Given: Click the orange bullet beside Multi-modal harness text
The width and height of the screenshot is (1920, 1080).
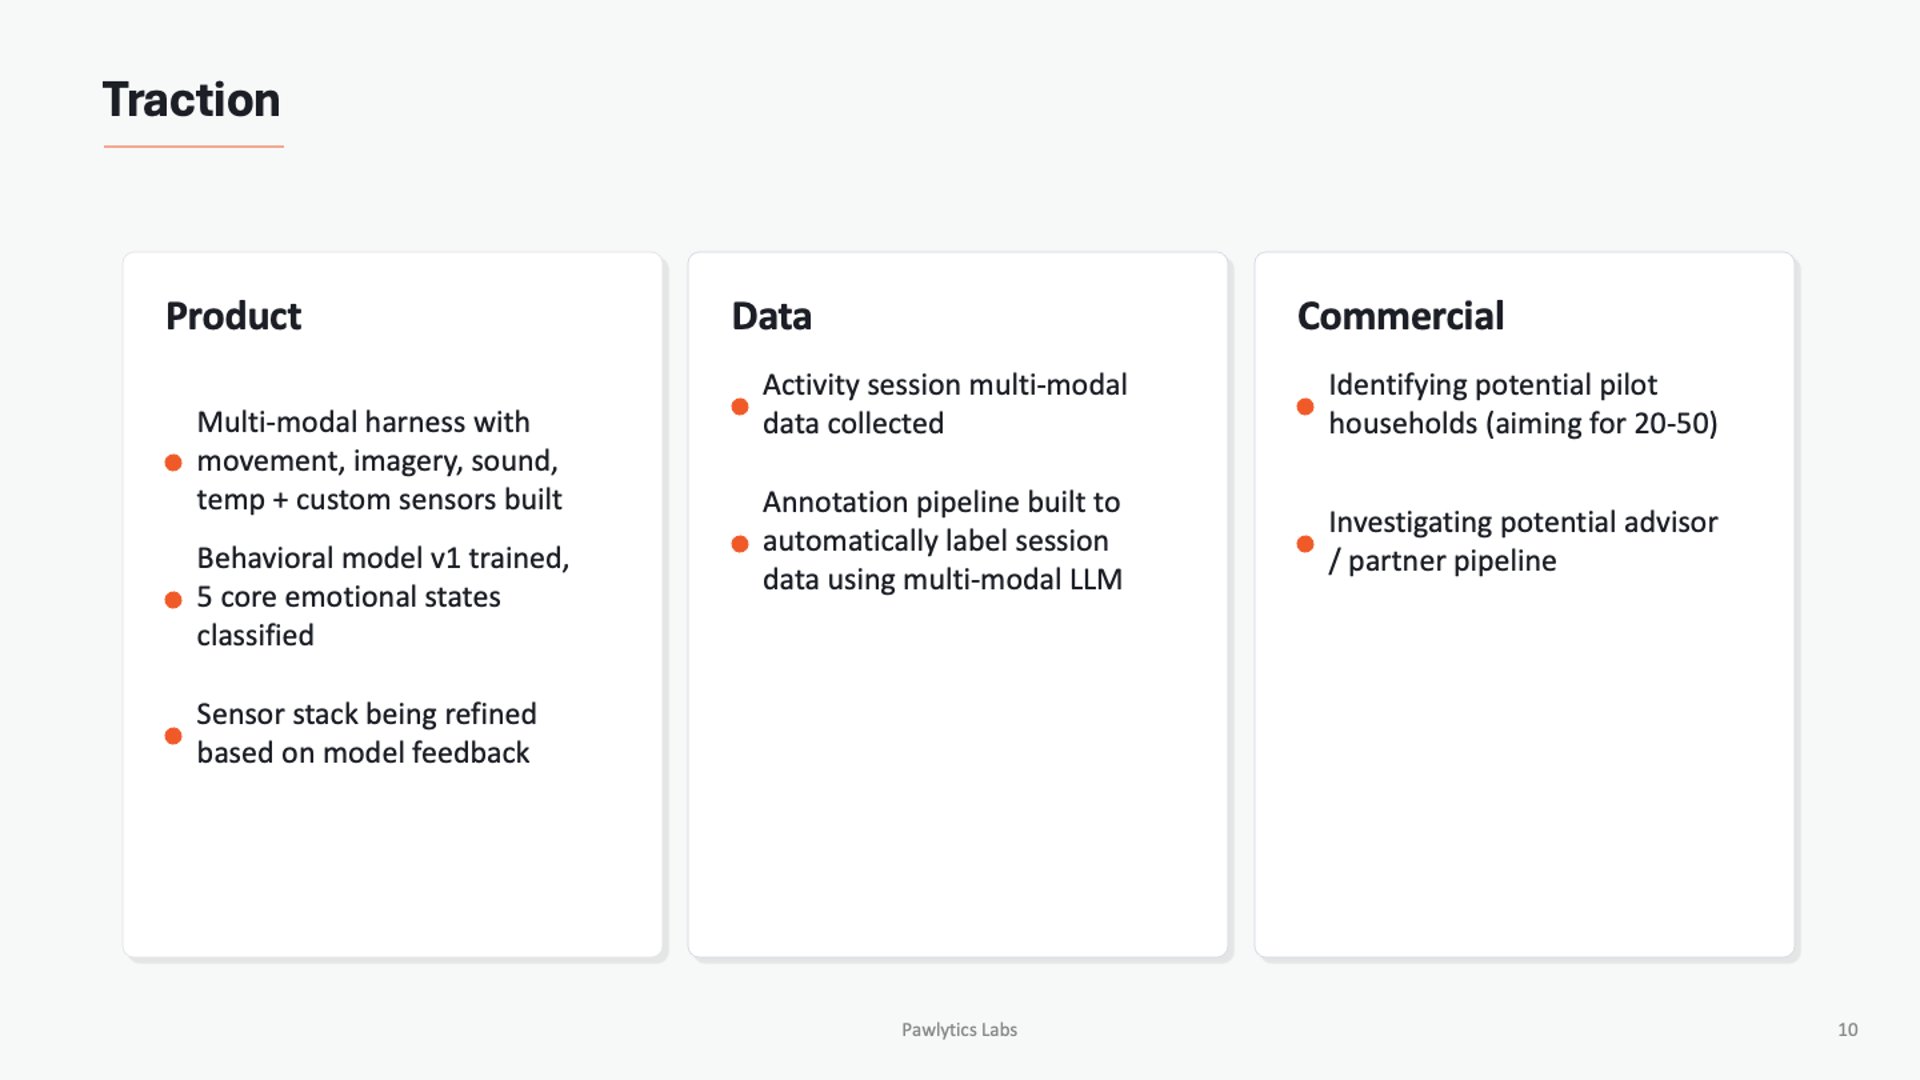Looking at the screenshot, I should click(x=173, y=462).
